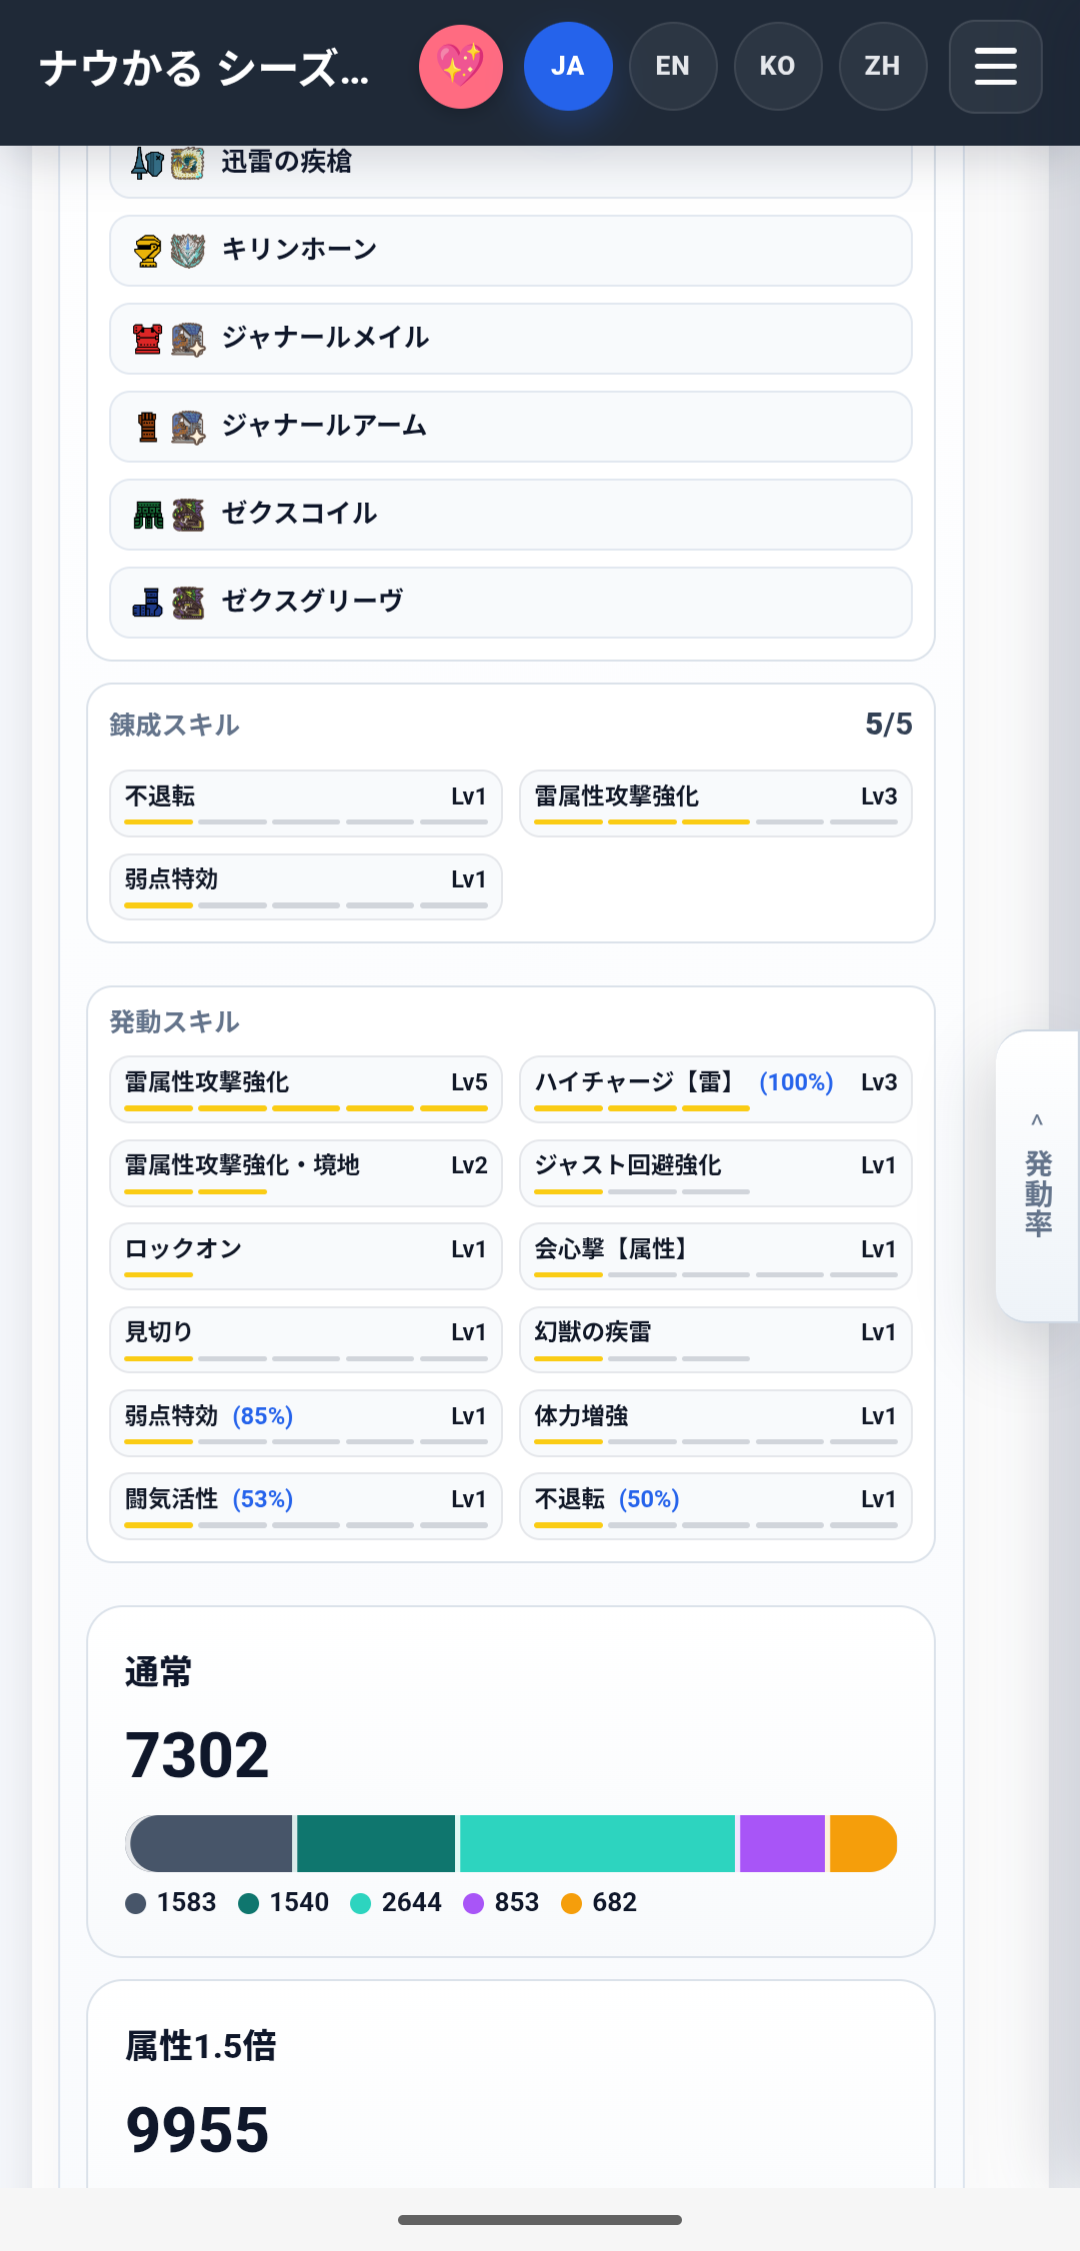1080x2251 pixels.
Task: Click the ナウかる シーズ... site title
Action: pyautogui.click(x=205, y=68)
